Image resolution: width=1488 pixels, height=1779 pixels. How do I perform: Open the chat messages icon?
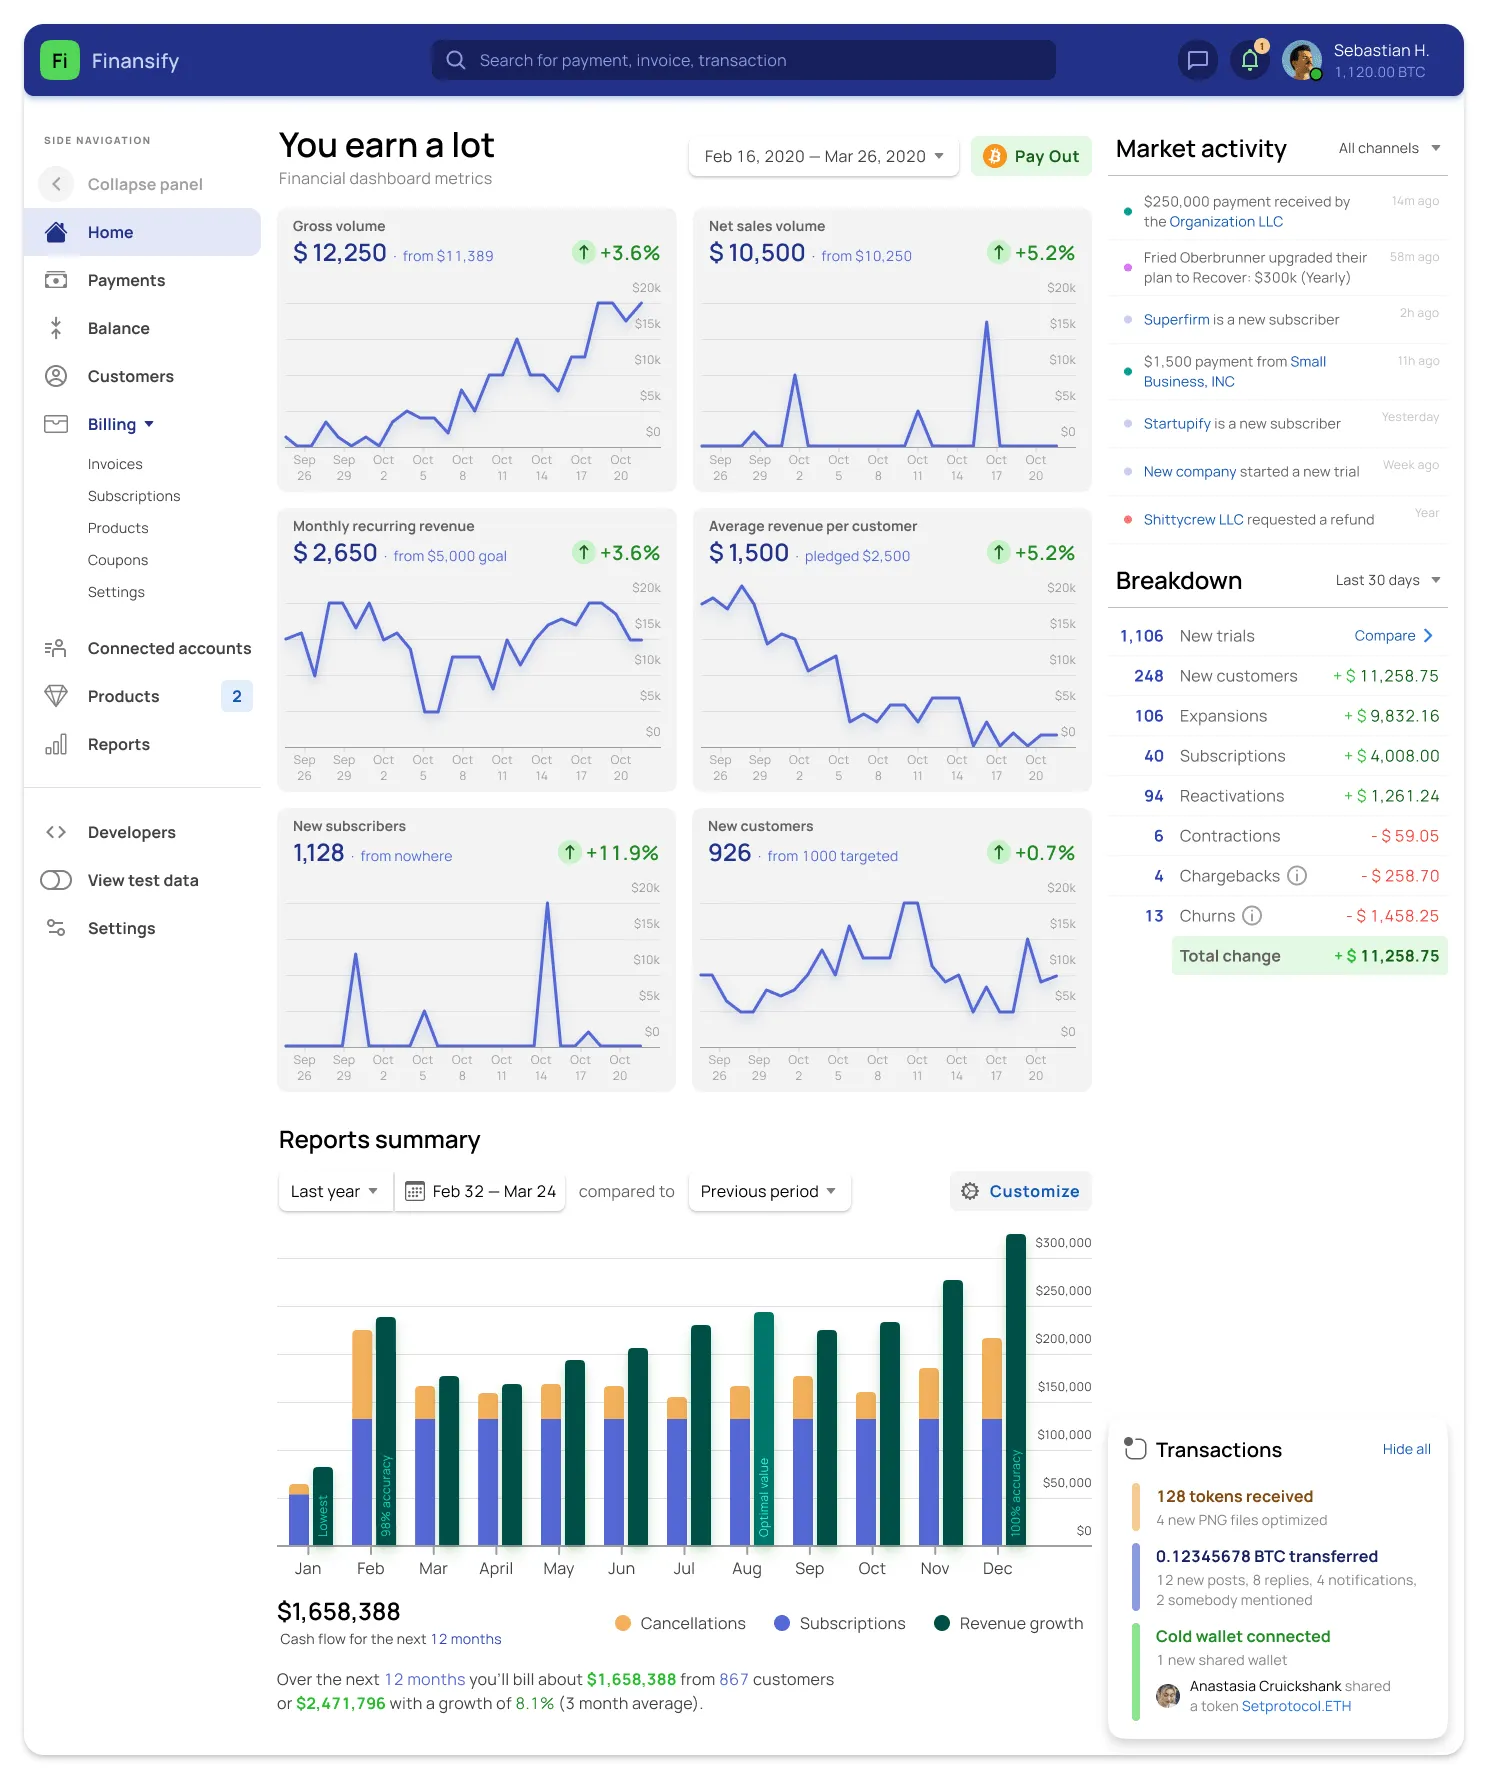click(1197, 61)
